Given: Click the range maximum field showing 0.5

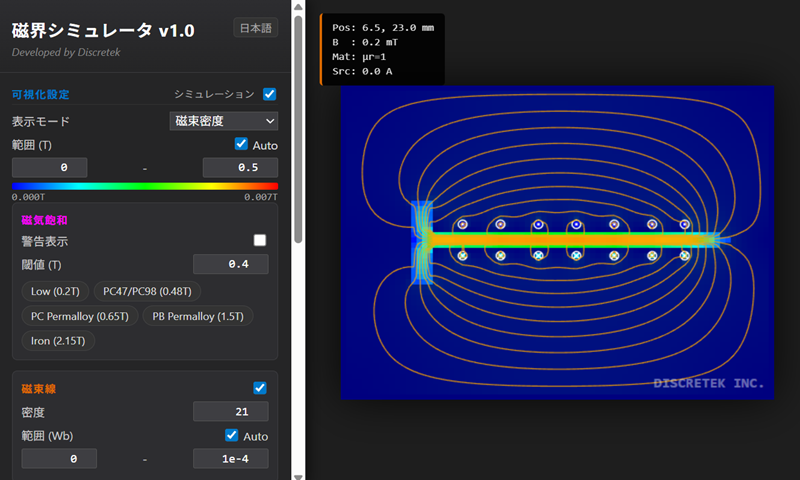Looking at the screenshot, I should 240,167.
